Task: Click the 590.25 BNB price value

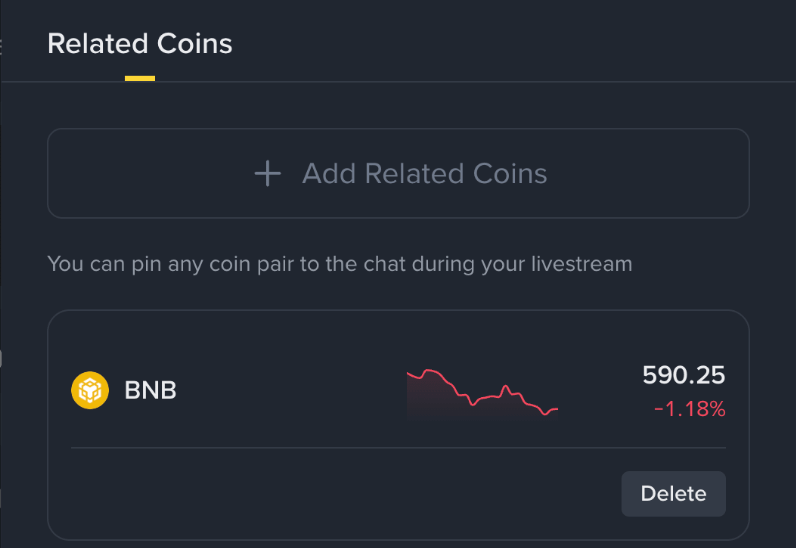Action: [683, 376]
